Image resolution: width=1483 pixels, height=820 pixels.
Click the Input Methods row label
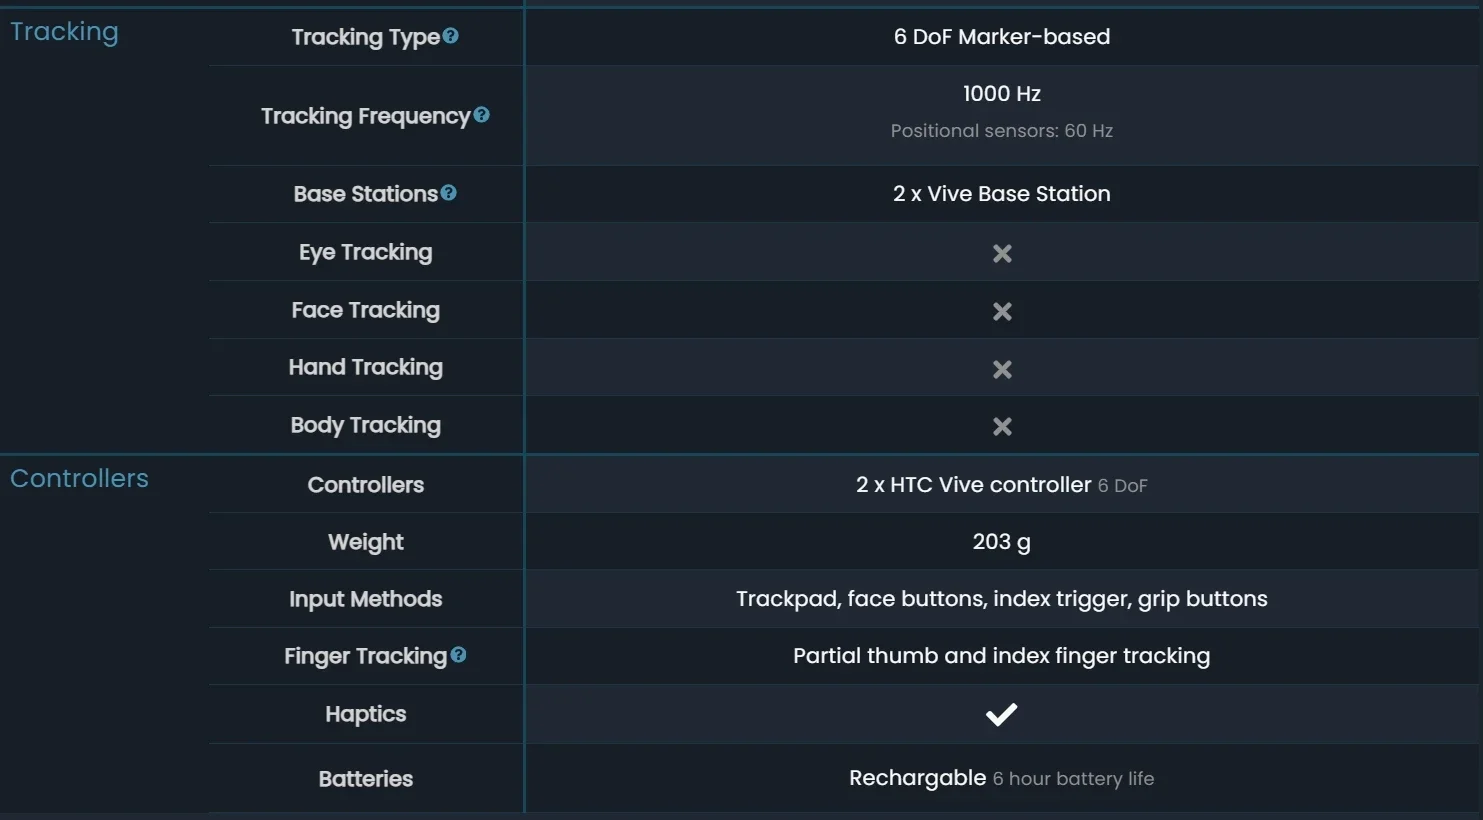click(x=365, y=599)
